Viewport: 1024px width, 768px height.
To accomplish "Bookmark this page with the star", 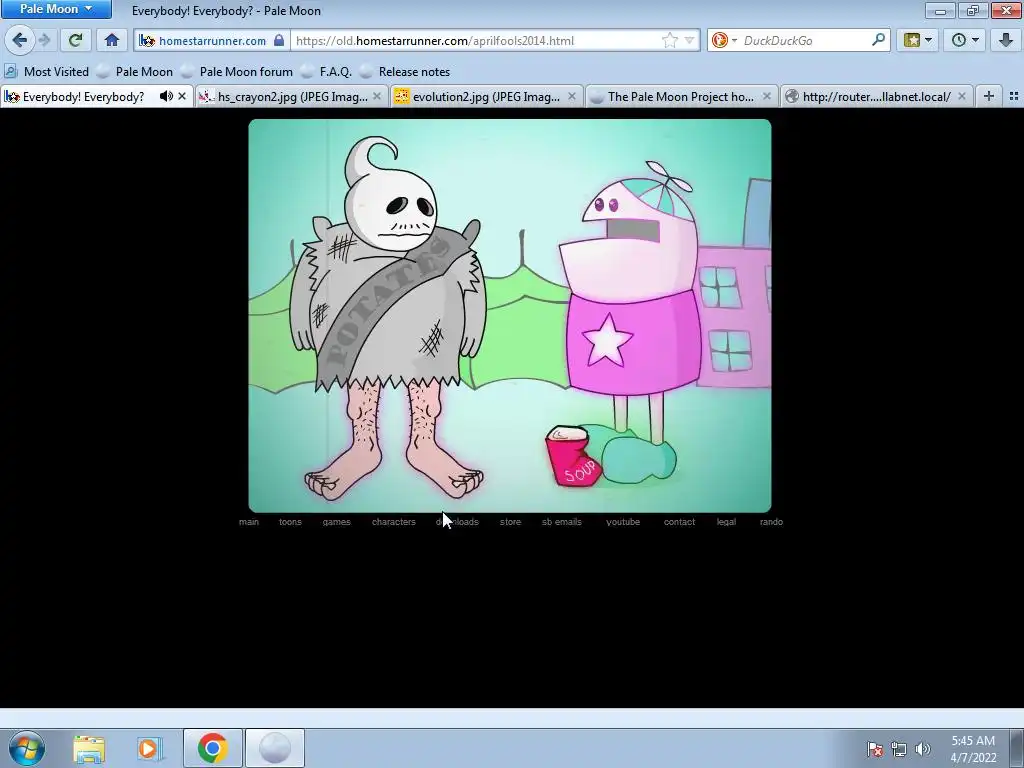I will pos(669,40).
